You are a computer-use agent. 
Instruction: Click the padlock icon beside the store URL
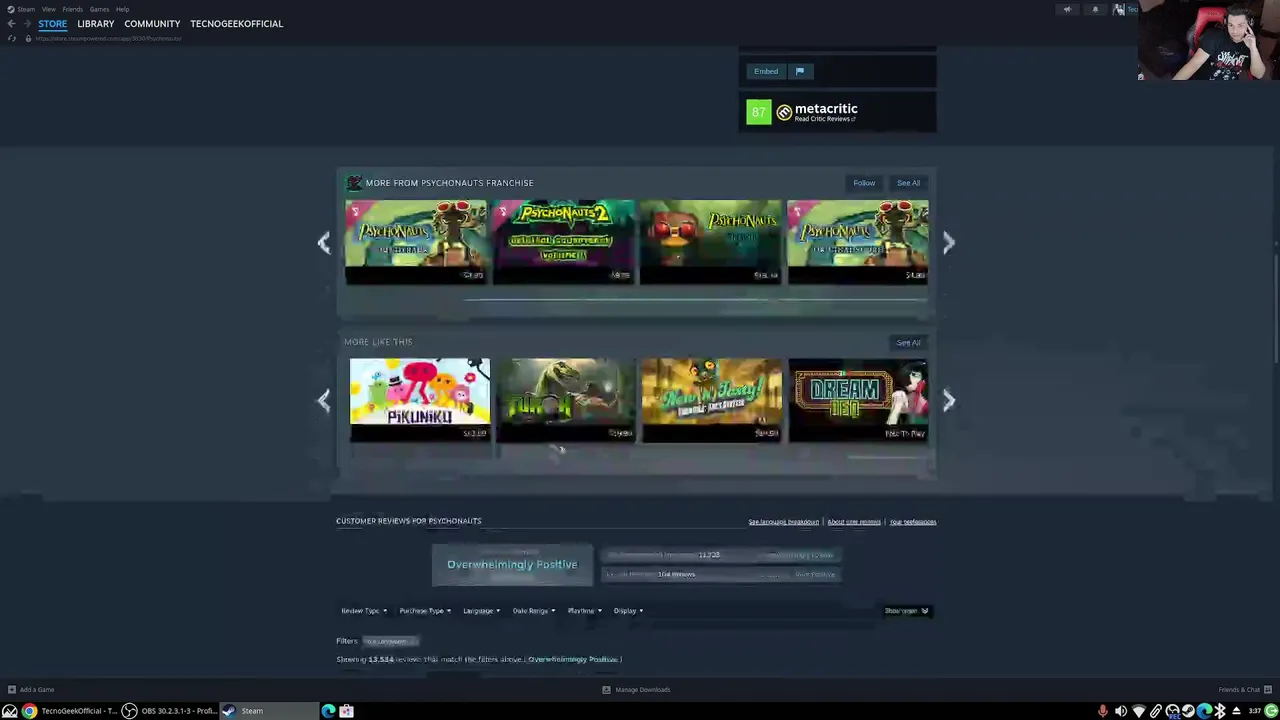pyautogui.click(x=28, y=38)
